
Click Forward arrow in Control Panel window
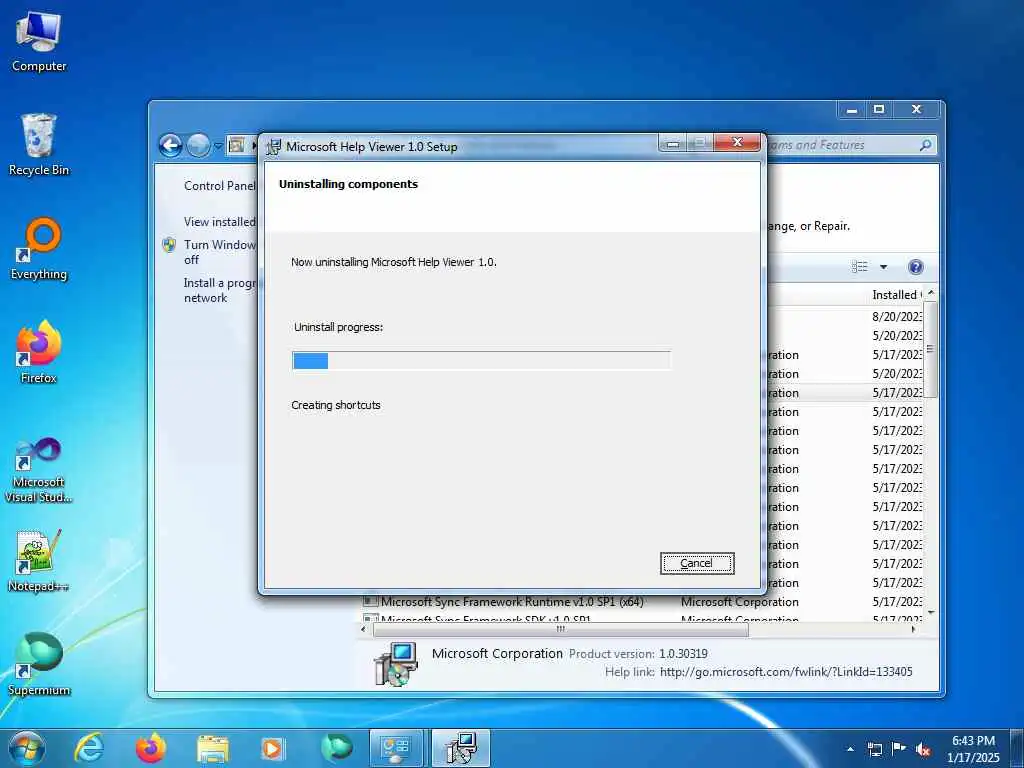coord(199,145)
